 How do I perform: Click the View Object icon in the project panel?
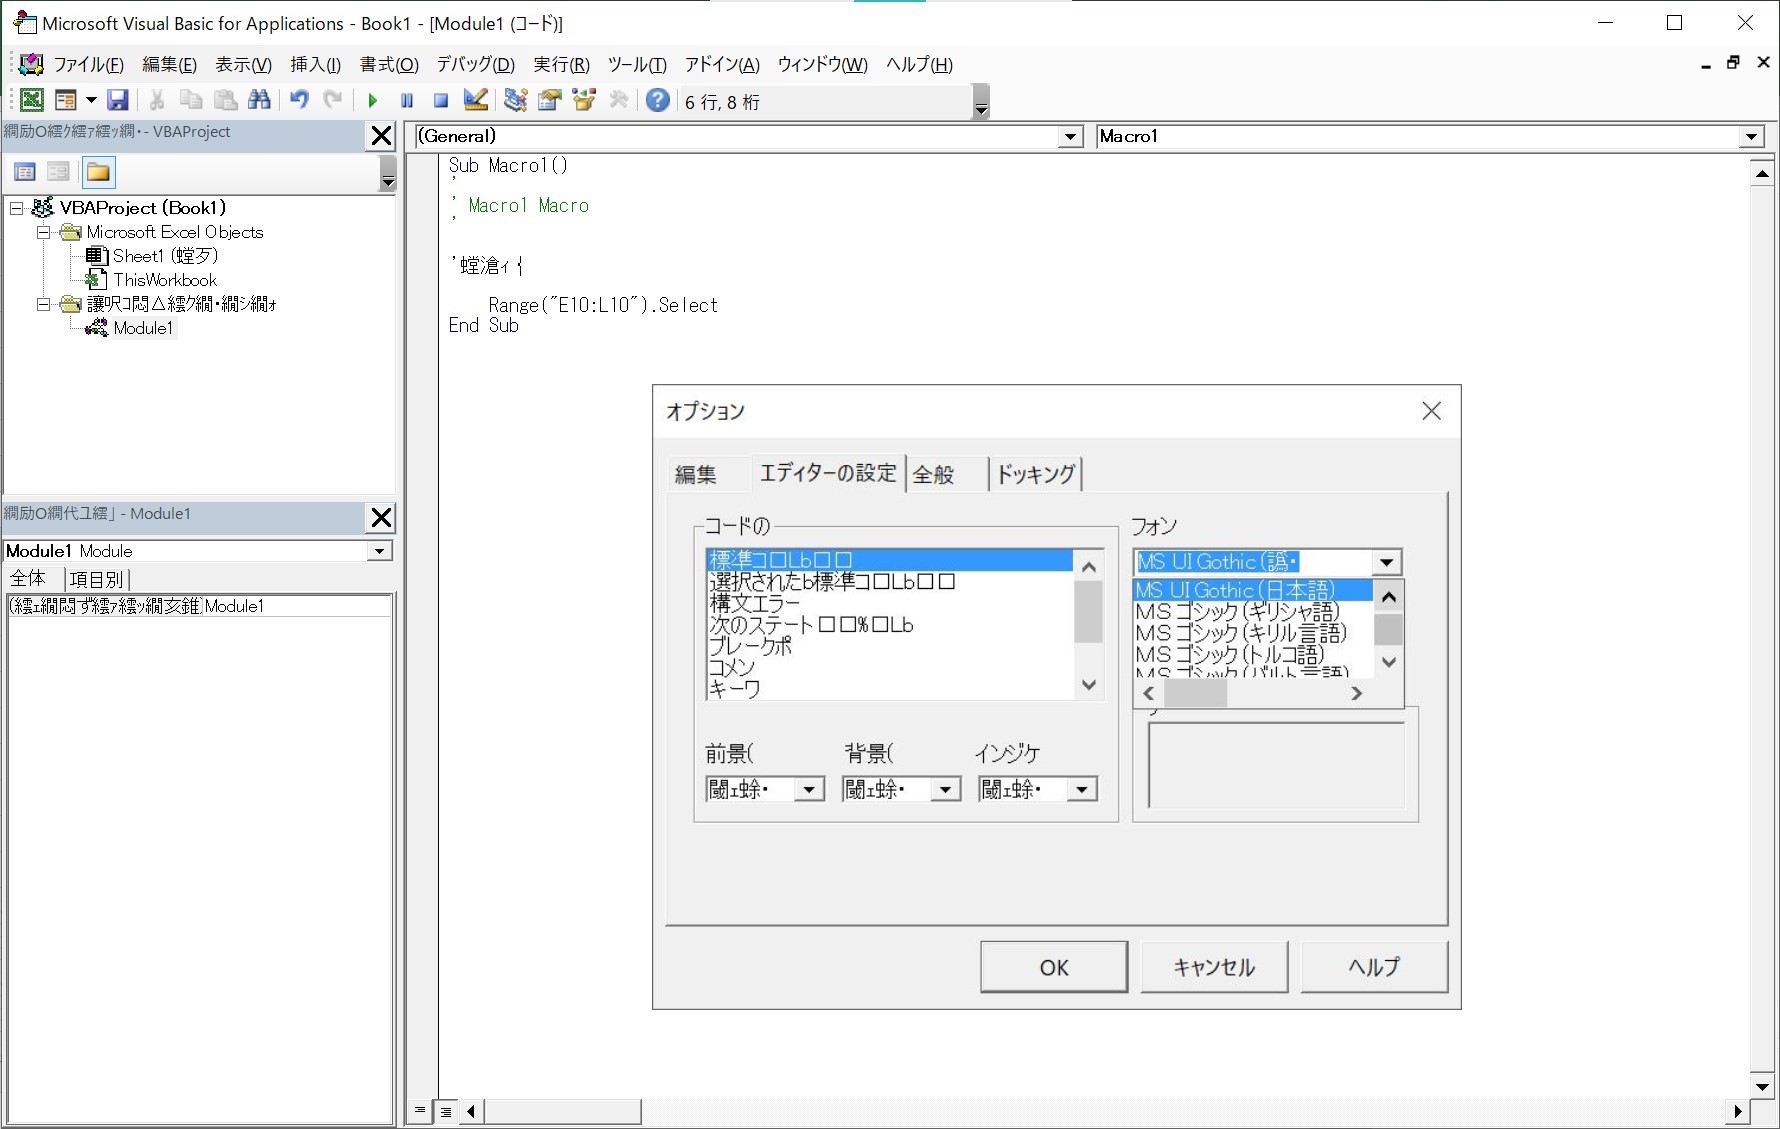point(58,172)
